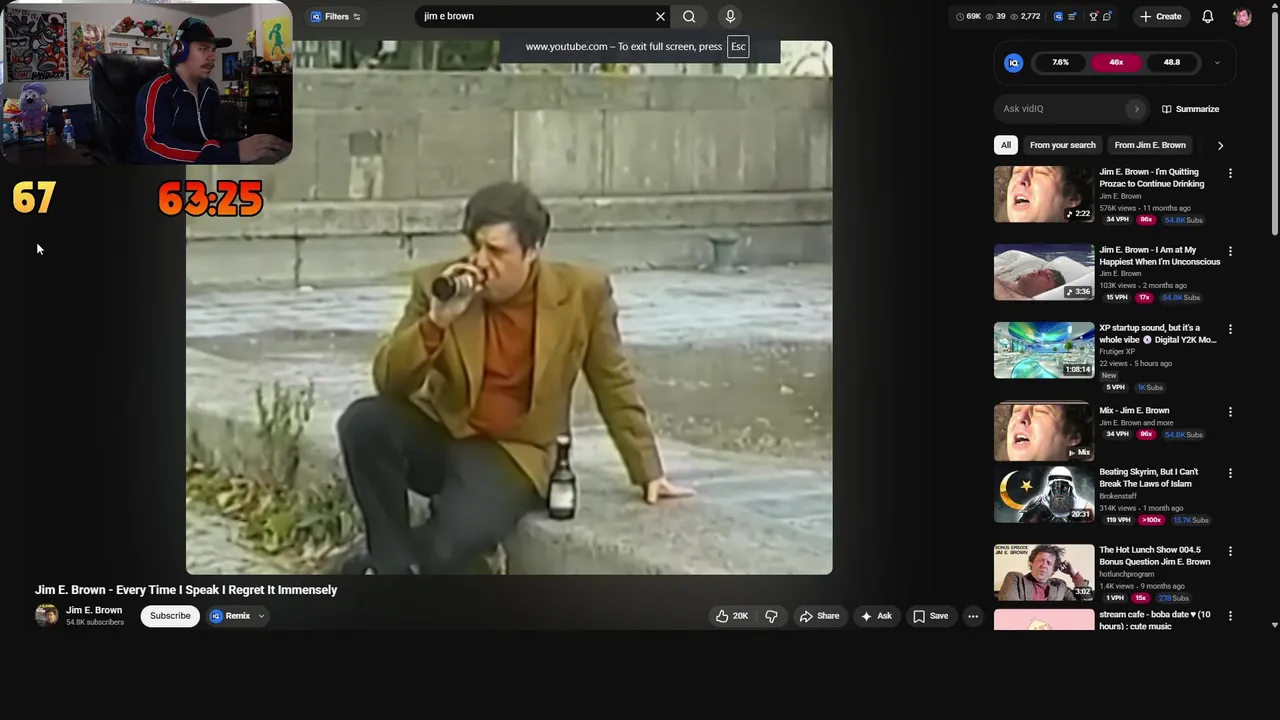Submit the Ask vidIQ arrow button

coord(1136,109)
